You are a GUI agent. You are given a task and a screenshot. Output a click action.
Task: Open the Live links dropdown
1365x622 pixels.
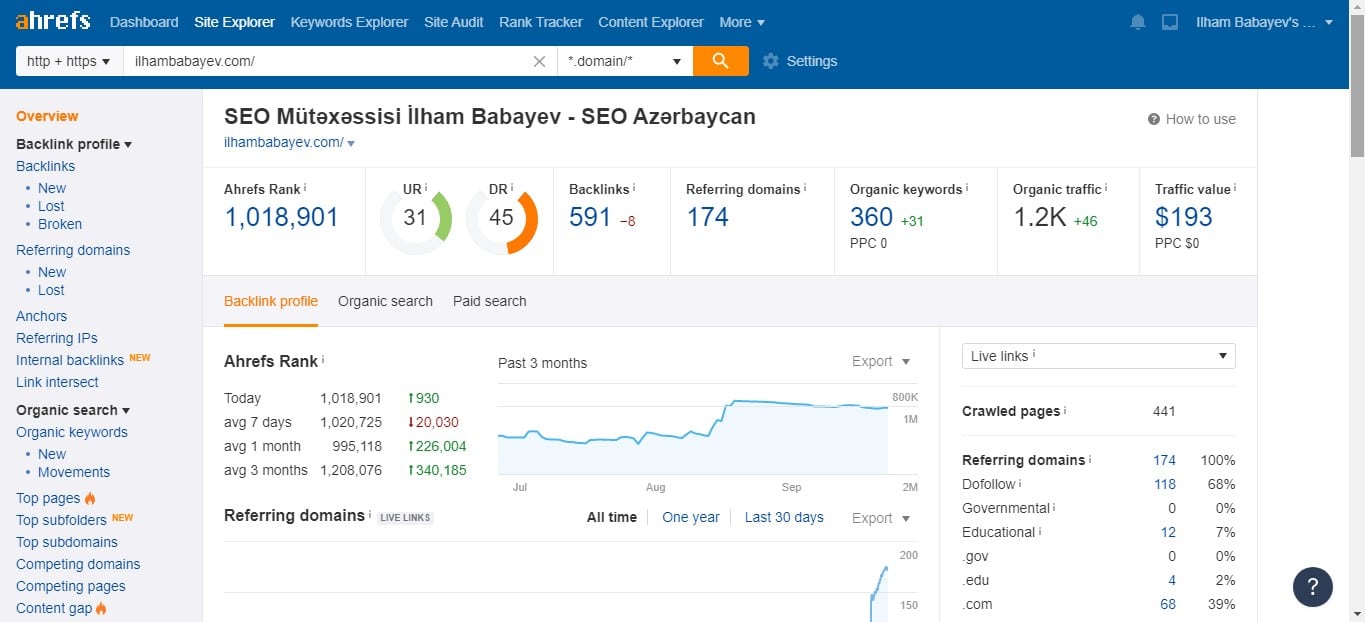pyautogui.click(x=1098, y=356)
